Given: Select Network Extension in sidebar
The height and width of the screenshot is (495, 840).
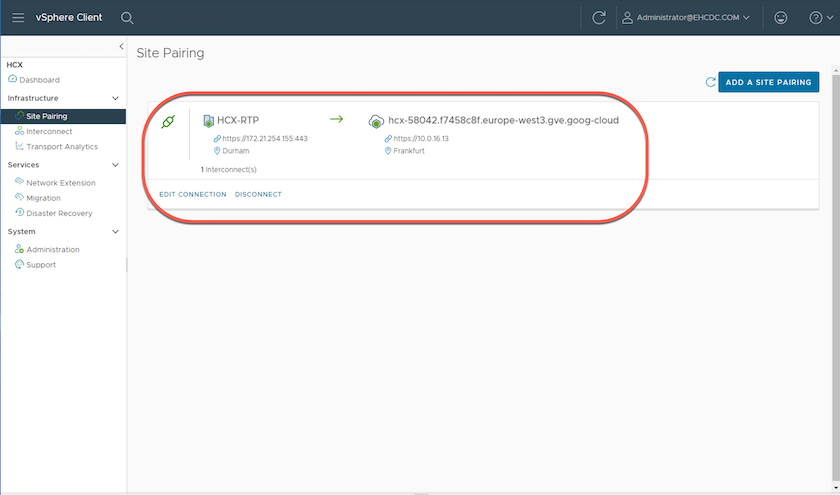Looking at the screenshot, I should tap(61, 183).
